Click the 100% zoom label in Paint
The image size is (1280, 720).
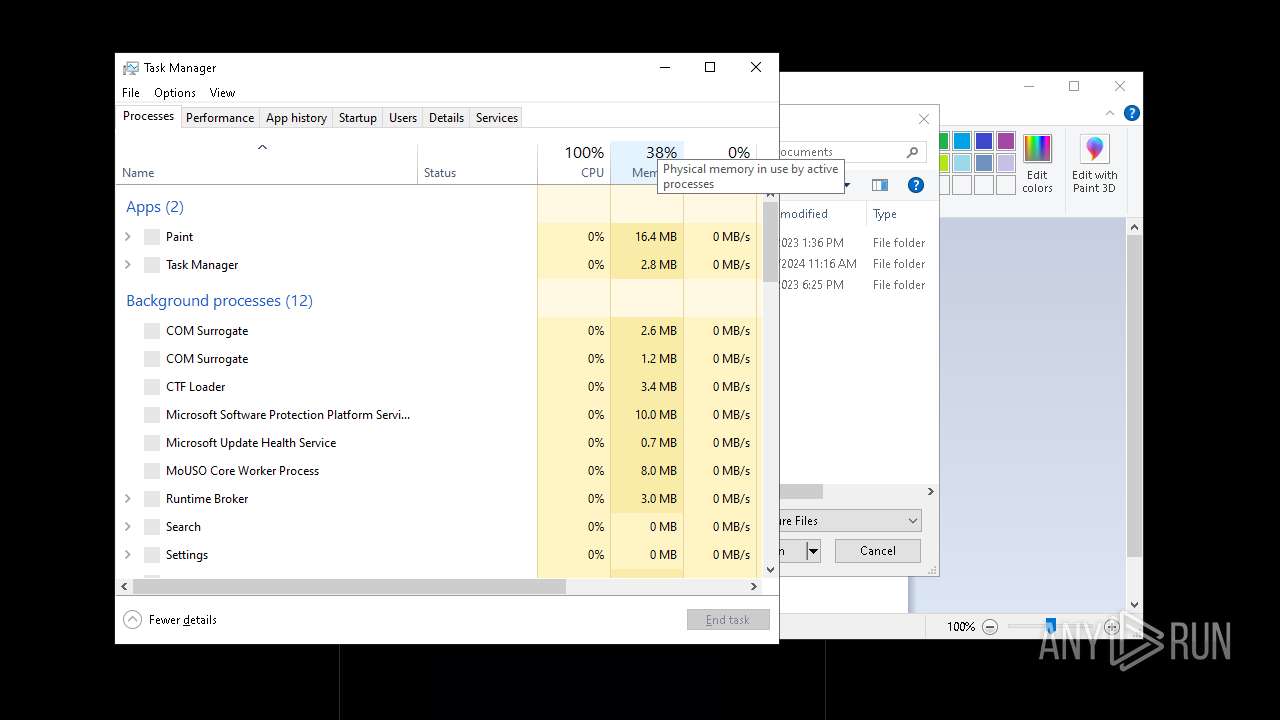coord(961,627)
